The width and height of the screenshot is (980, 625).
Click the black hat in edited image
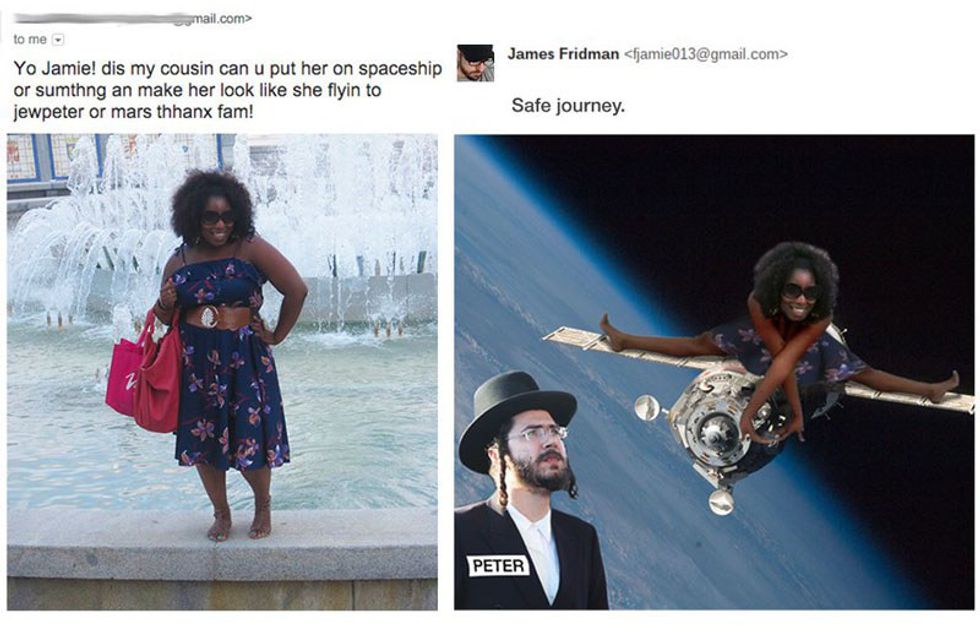click(516, 418)
